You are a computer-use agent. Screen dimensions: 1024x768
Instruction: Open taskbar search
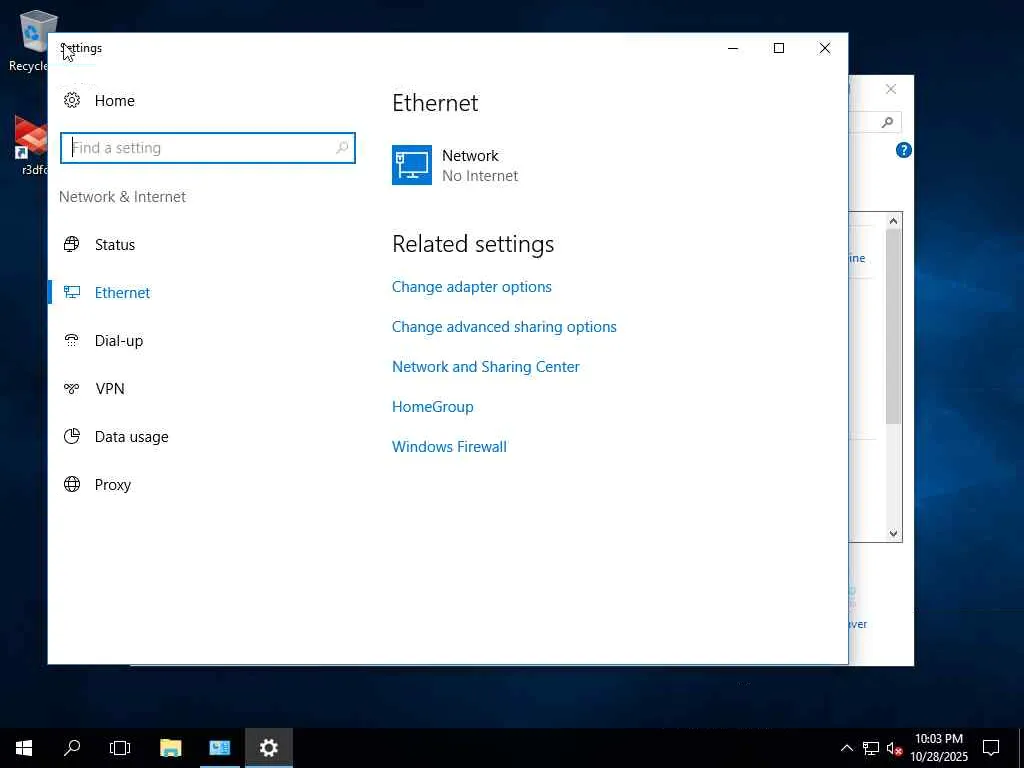click(x=72, y=748)
